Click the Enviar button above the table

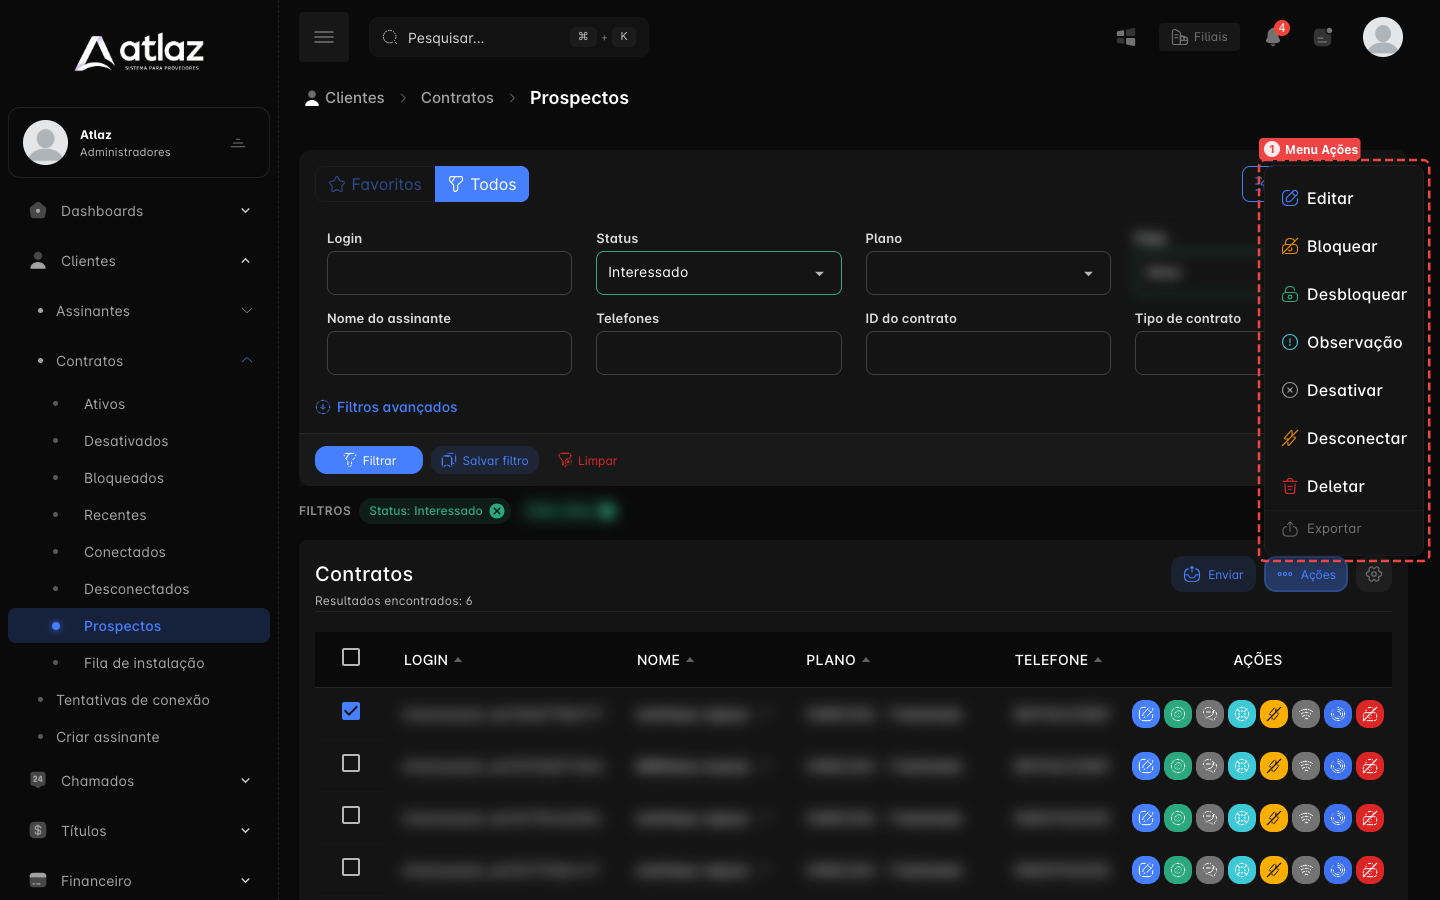point(1213,574)
